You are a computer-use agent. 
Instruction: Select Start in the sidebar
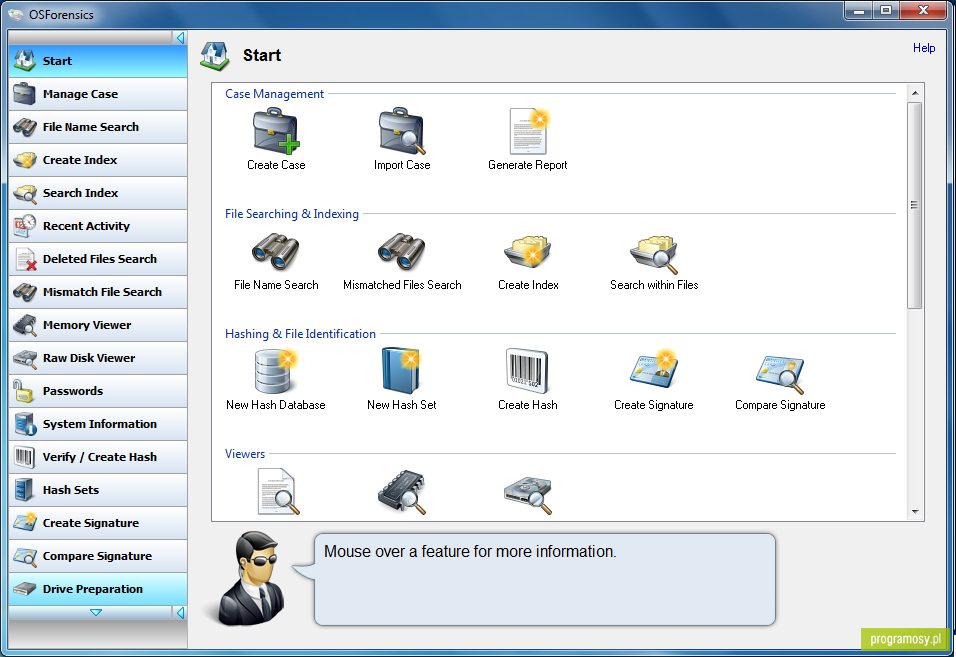[98, 61]
